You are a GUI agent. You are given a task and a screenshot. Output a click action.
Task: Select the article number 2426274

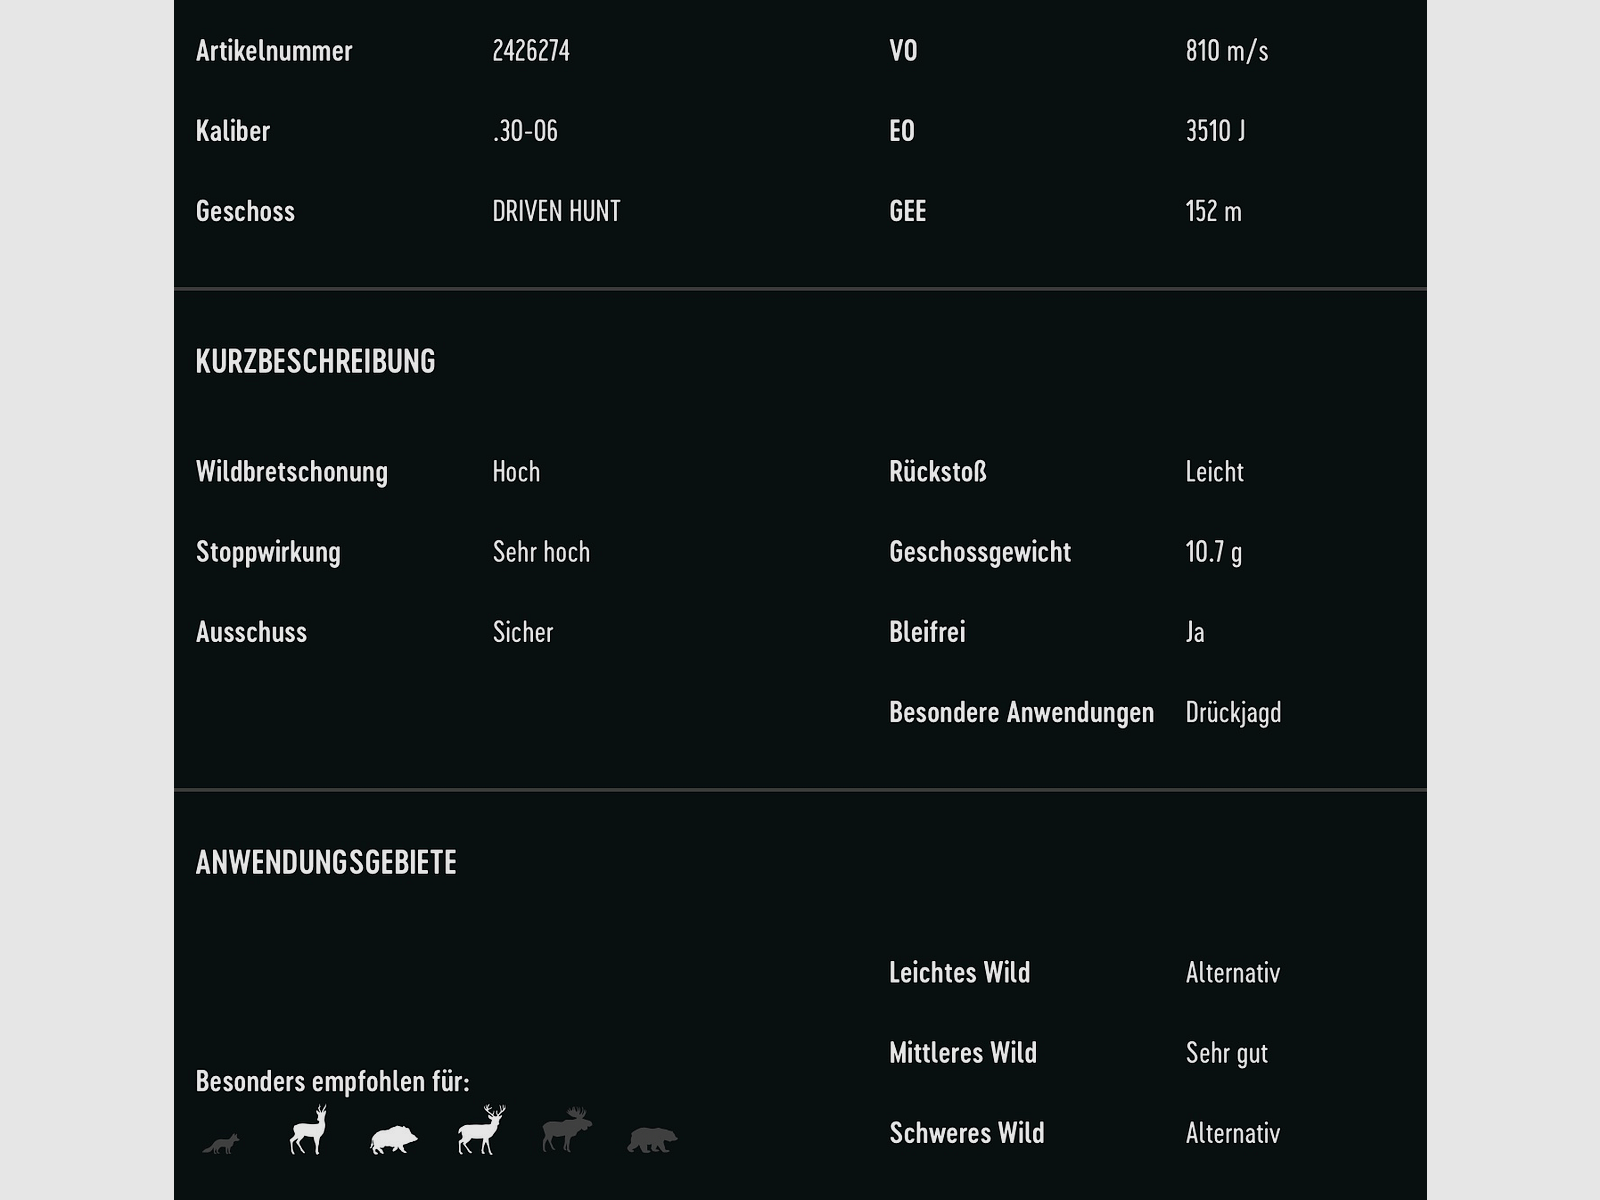point(531,51)
